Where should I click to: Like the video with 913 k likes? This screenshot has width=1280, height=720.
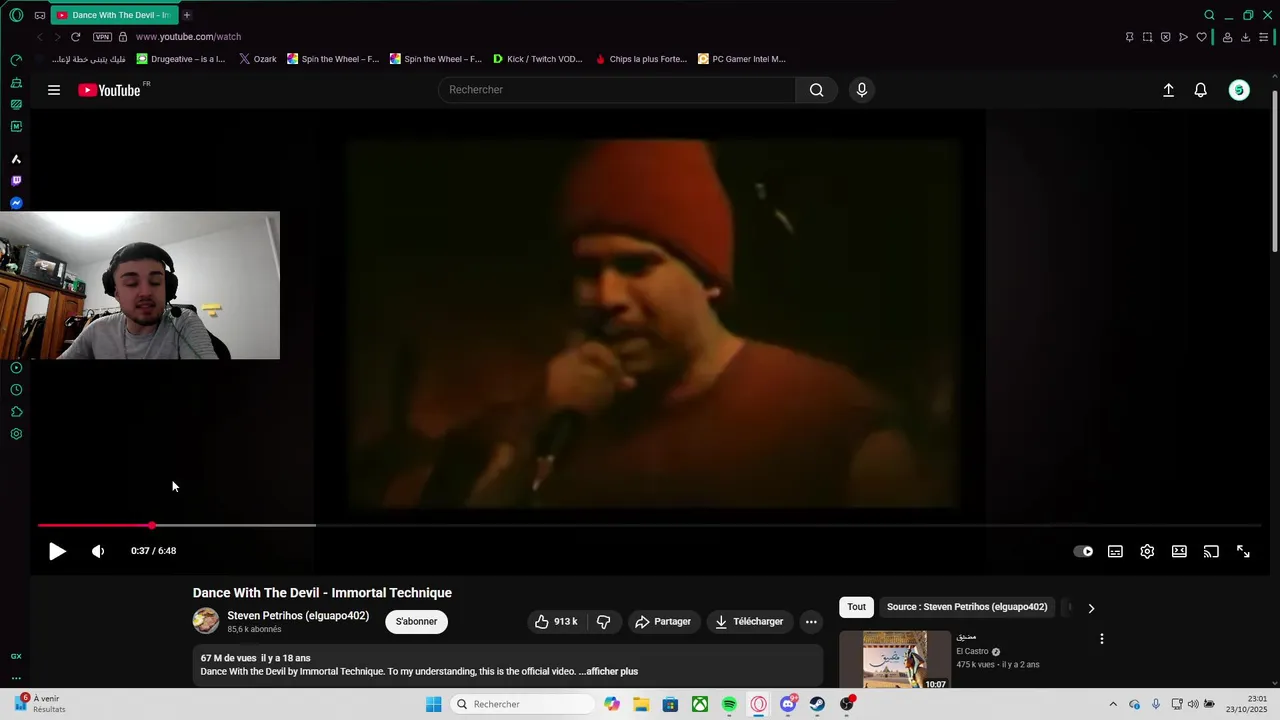point(558,621)
